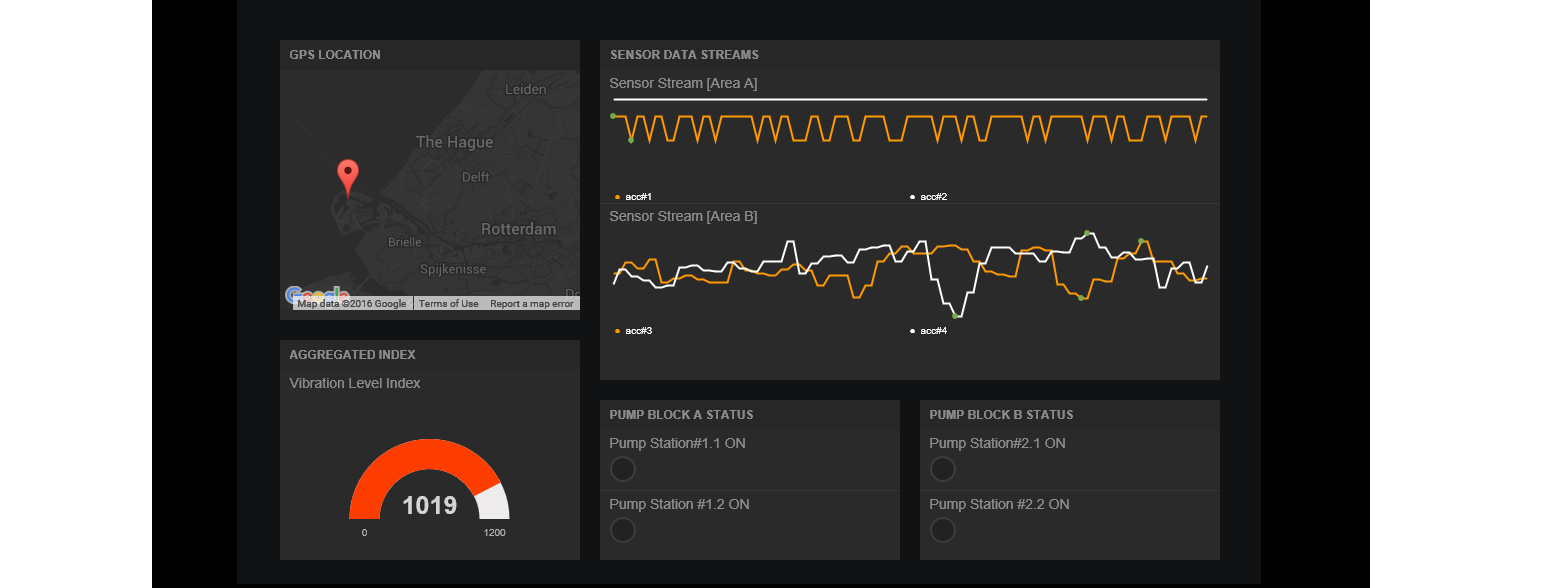1544x588 pixels.
Task: Click the PUMP BLOCK A STATUS title
Action: (681, 415)
